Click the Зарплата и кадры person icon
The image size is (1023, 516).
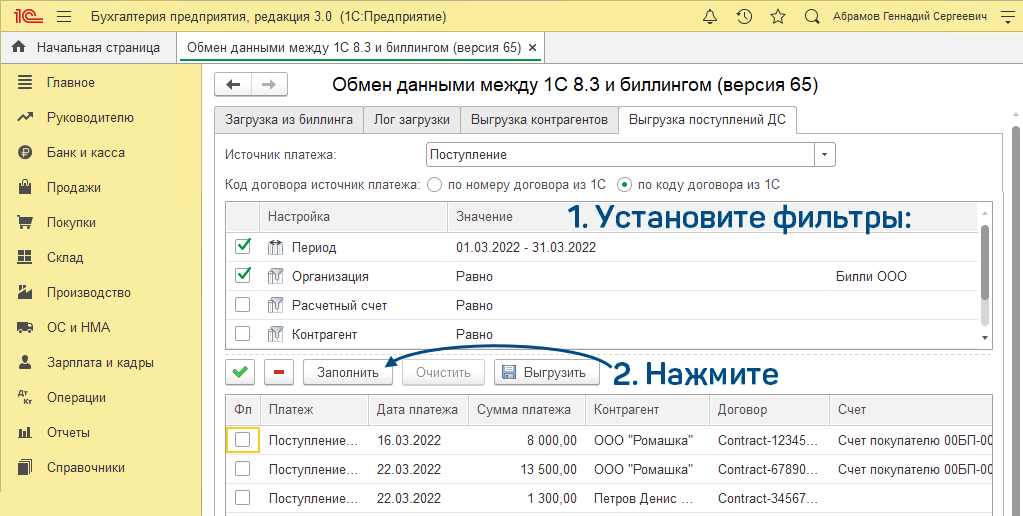pos(25,362)
